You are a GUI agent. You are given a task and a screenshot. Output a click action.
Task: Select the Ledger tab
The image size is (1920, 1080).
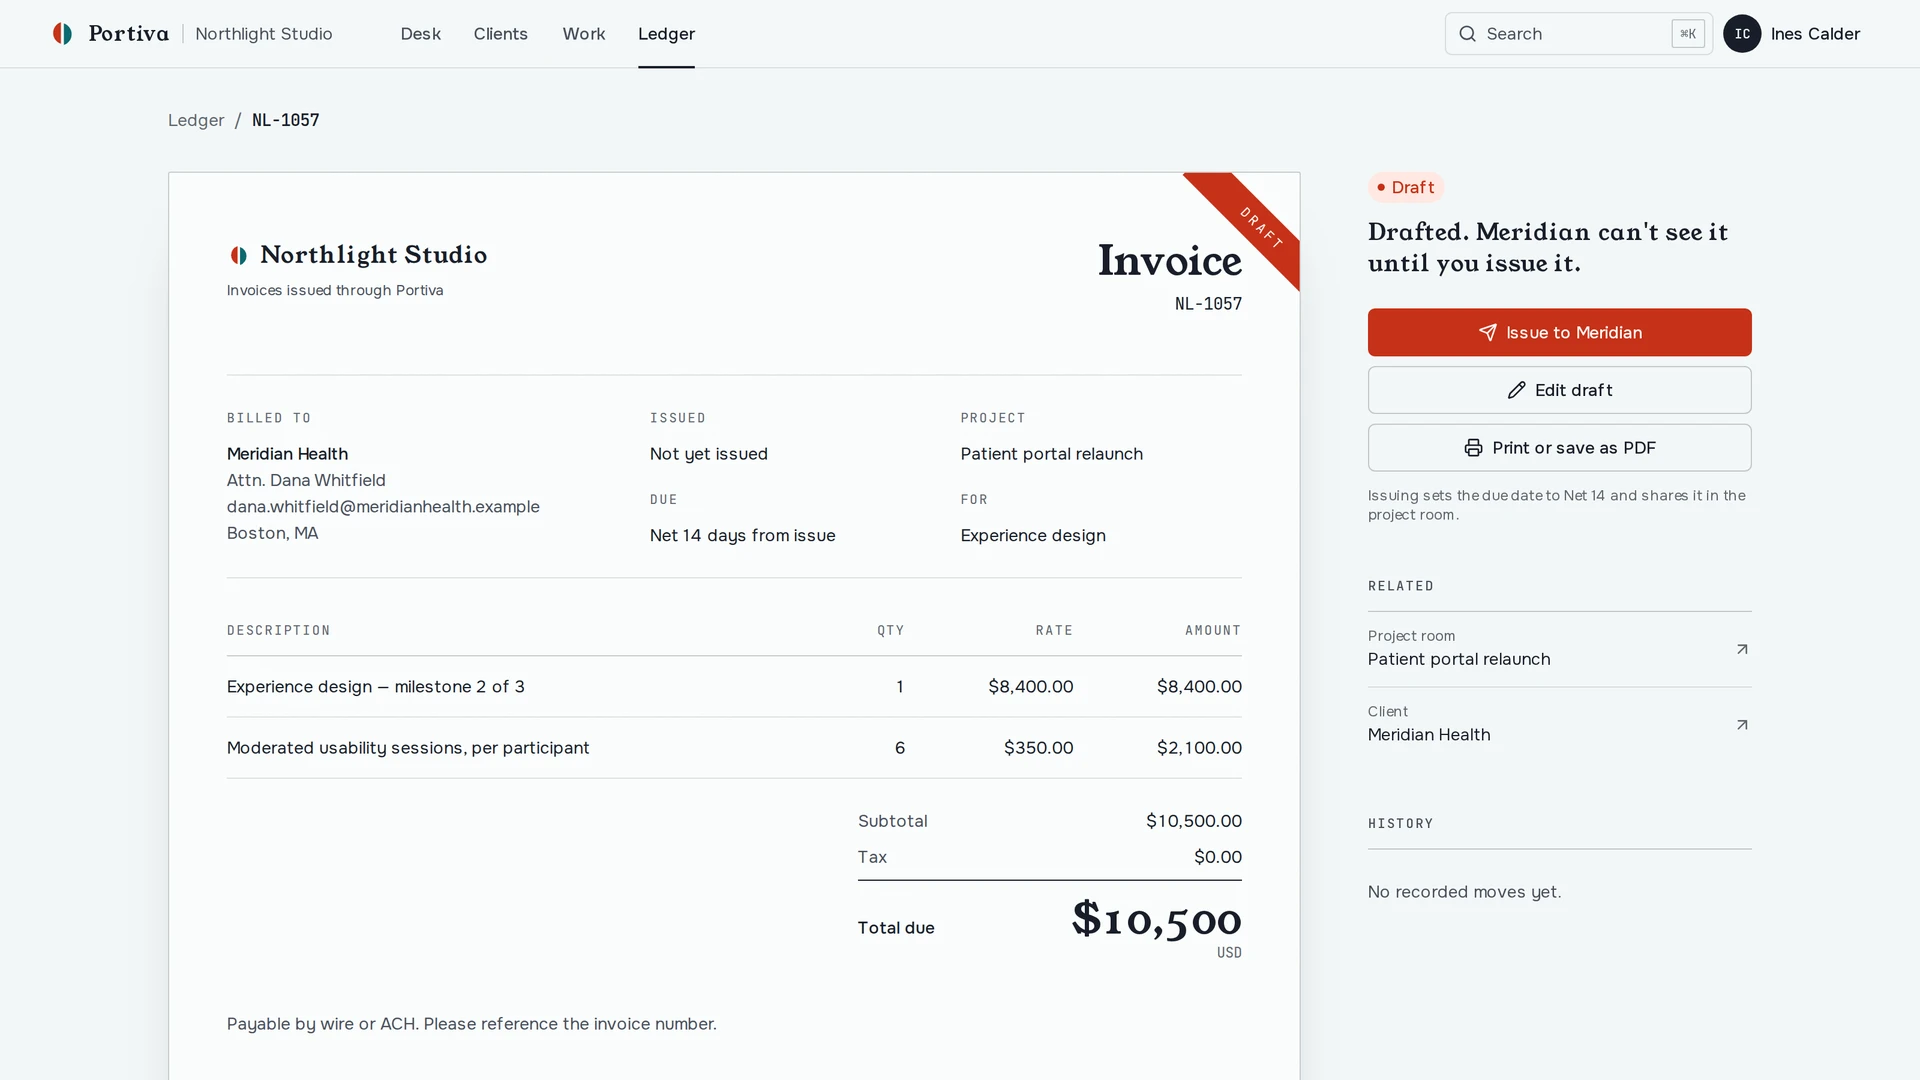pos(666,33)
